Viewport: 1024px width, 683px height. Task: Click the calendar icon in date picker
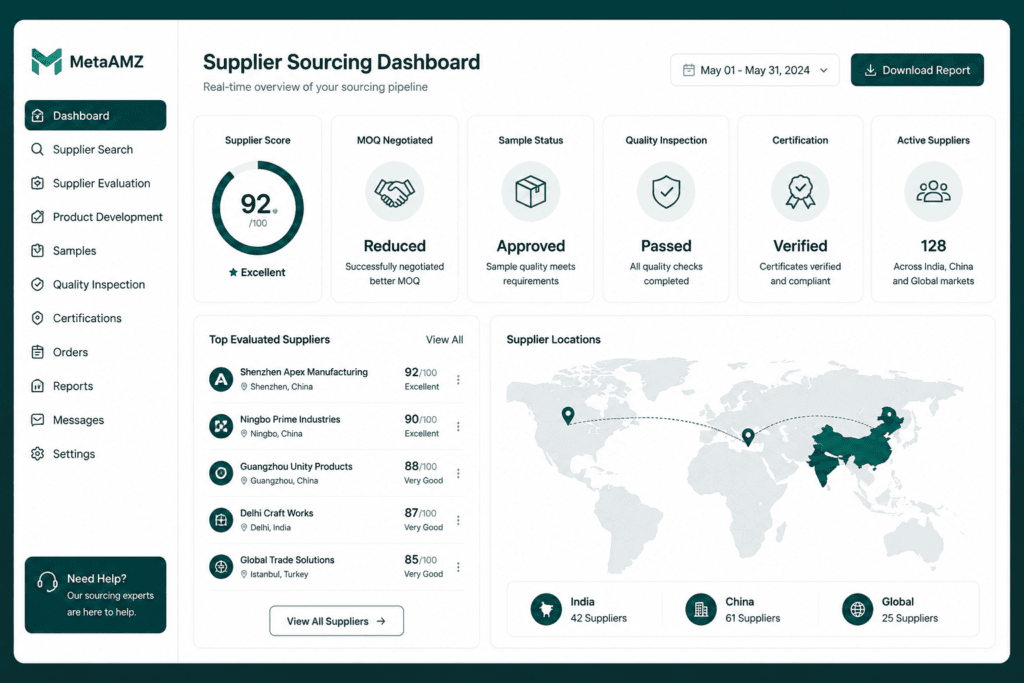(x=688, y=70)
